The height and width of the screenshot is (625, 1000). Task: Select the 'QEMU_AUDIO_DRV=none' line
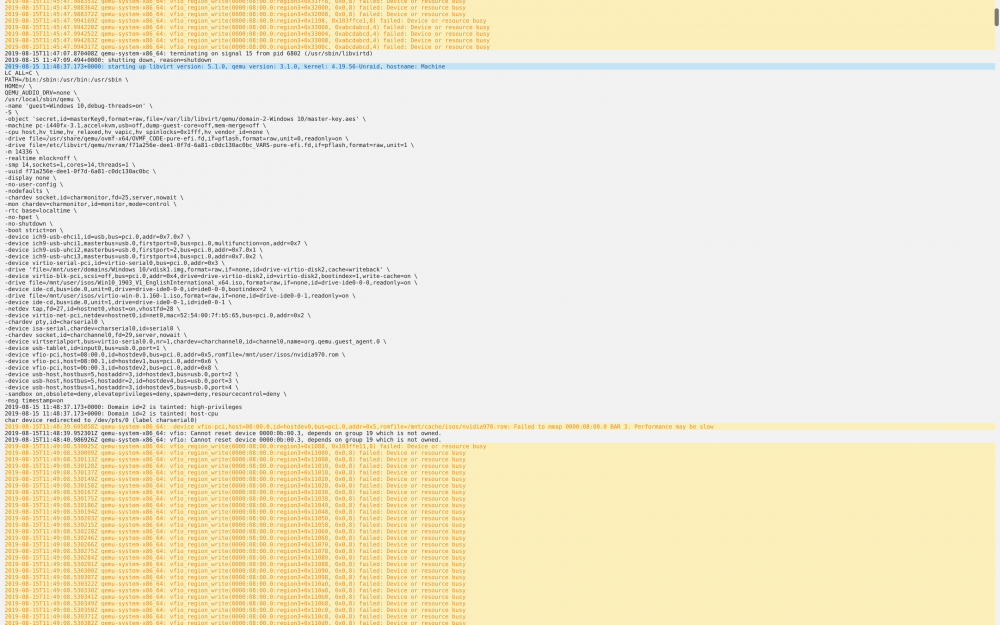pyautogui.click(x=41, y=93)
